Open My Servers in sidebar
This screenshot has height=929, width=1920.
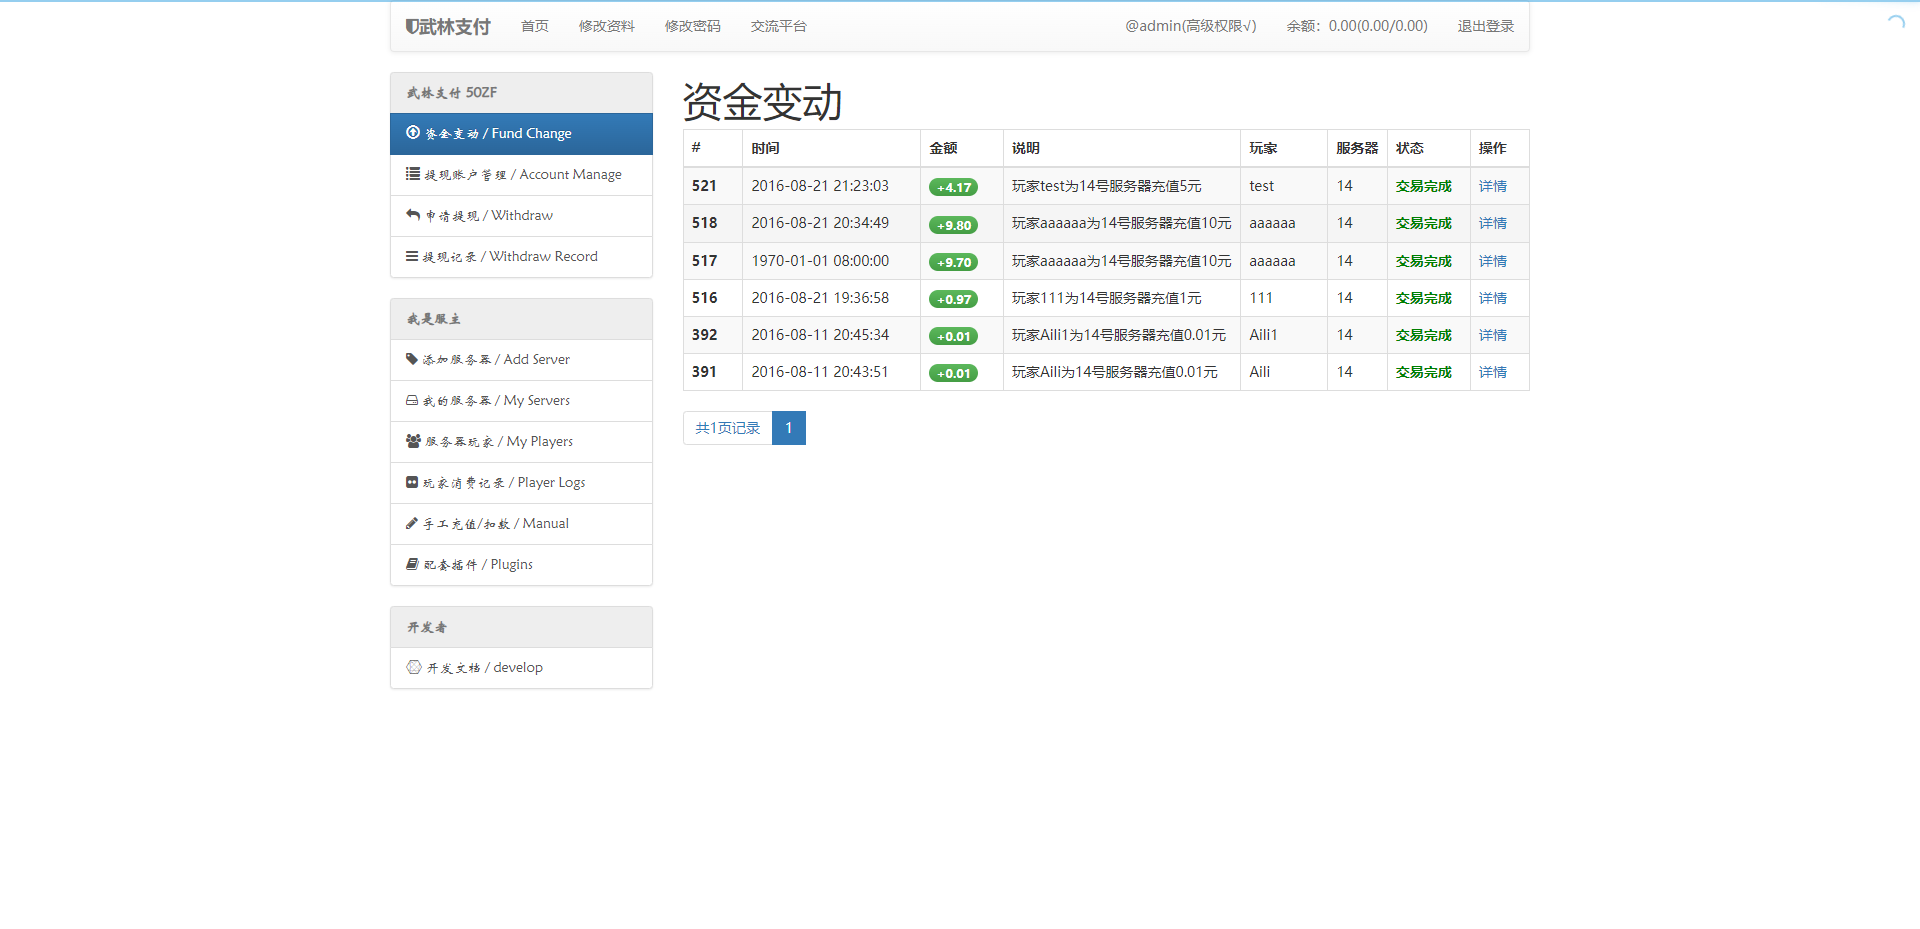coord(521,401)
